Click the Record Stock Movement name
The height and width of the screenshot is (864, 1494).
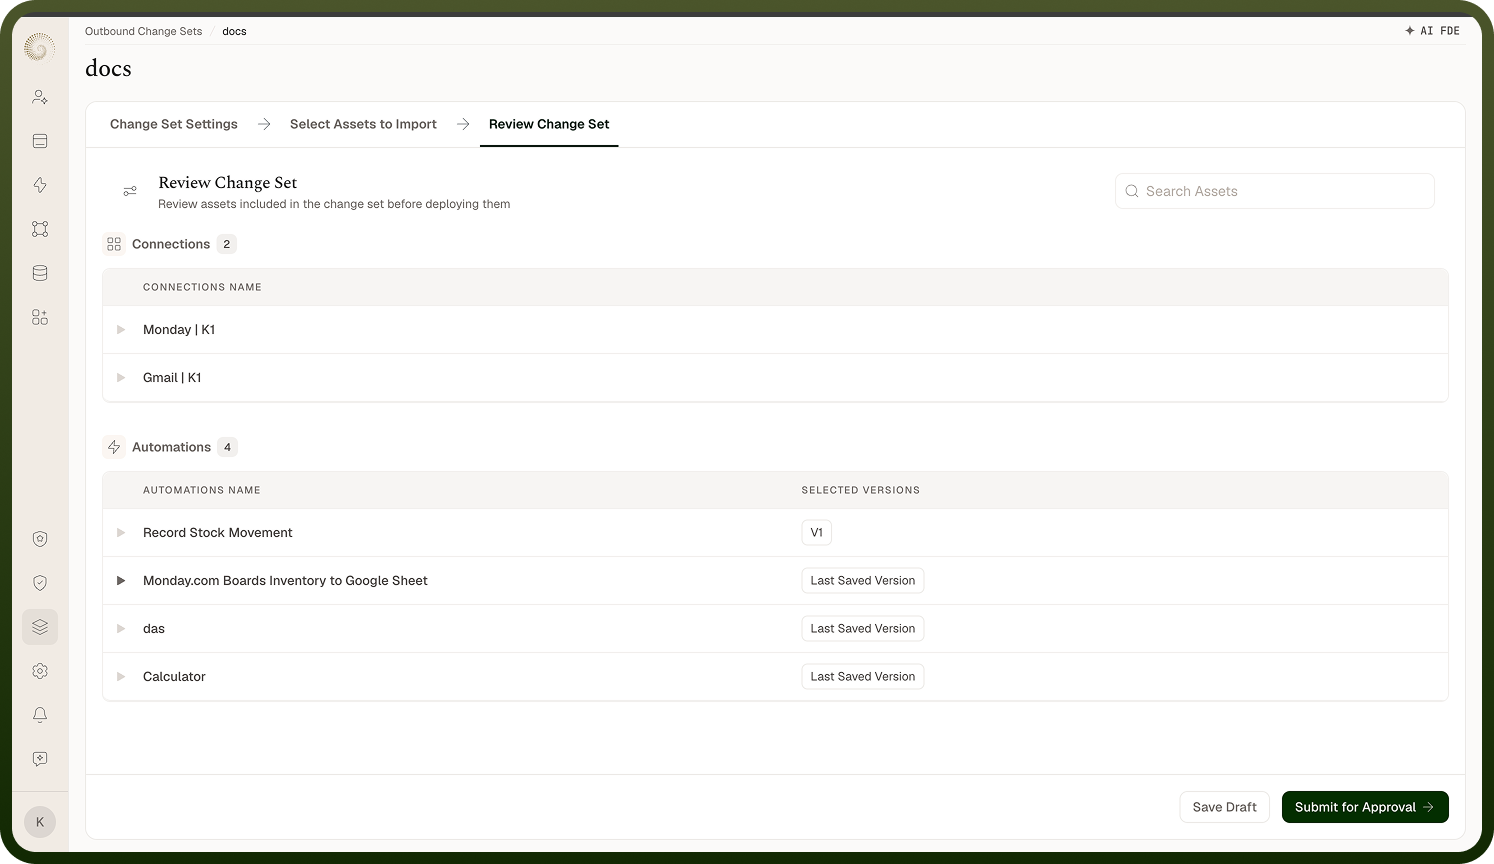[x=218, y=533]
